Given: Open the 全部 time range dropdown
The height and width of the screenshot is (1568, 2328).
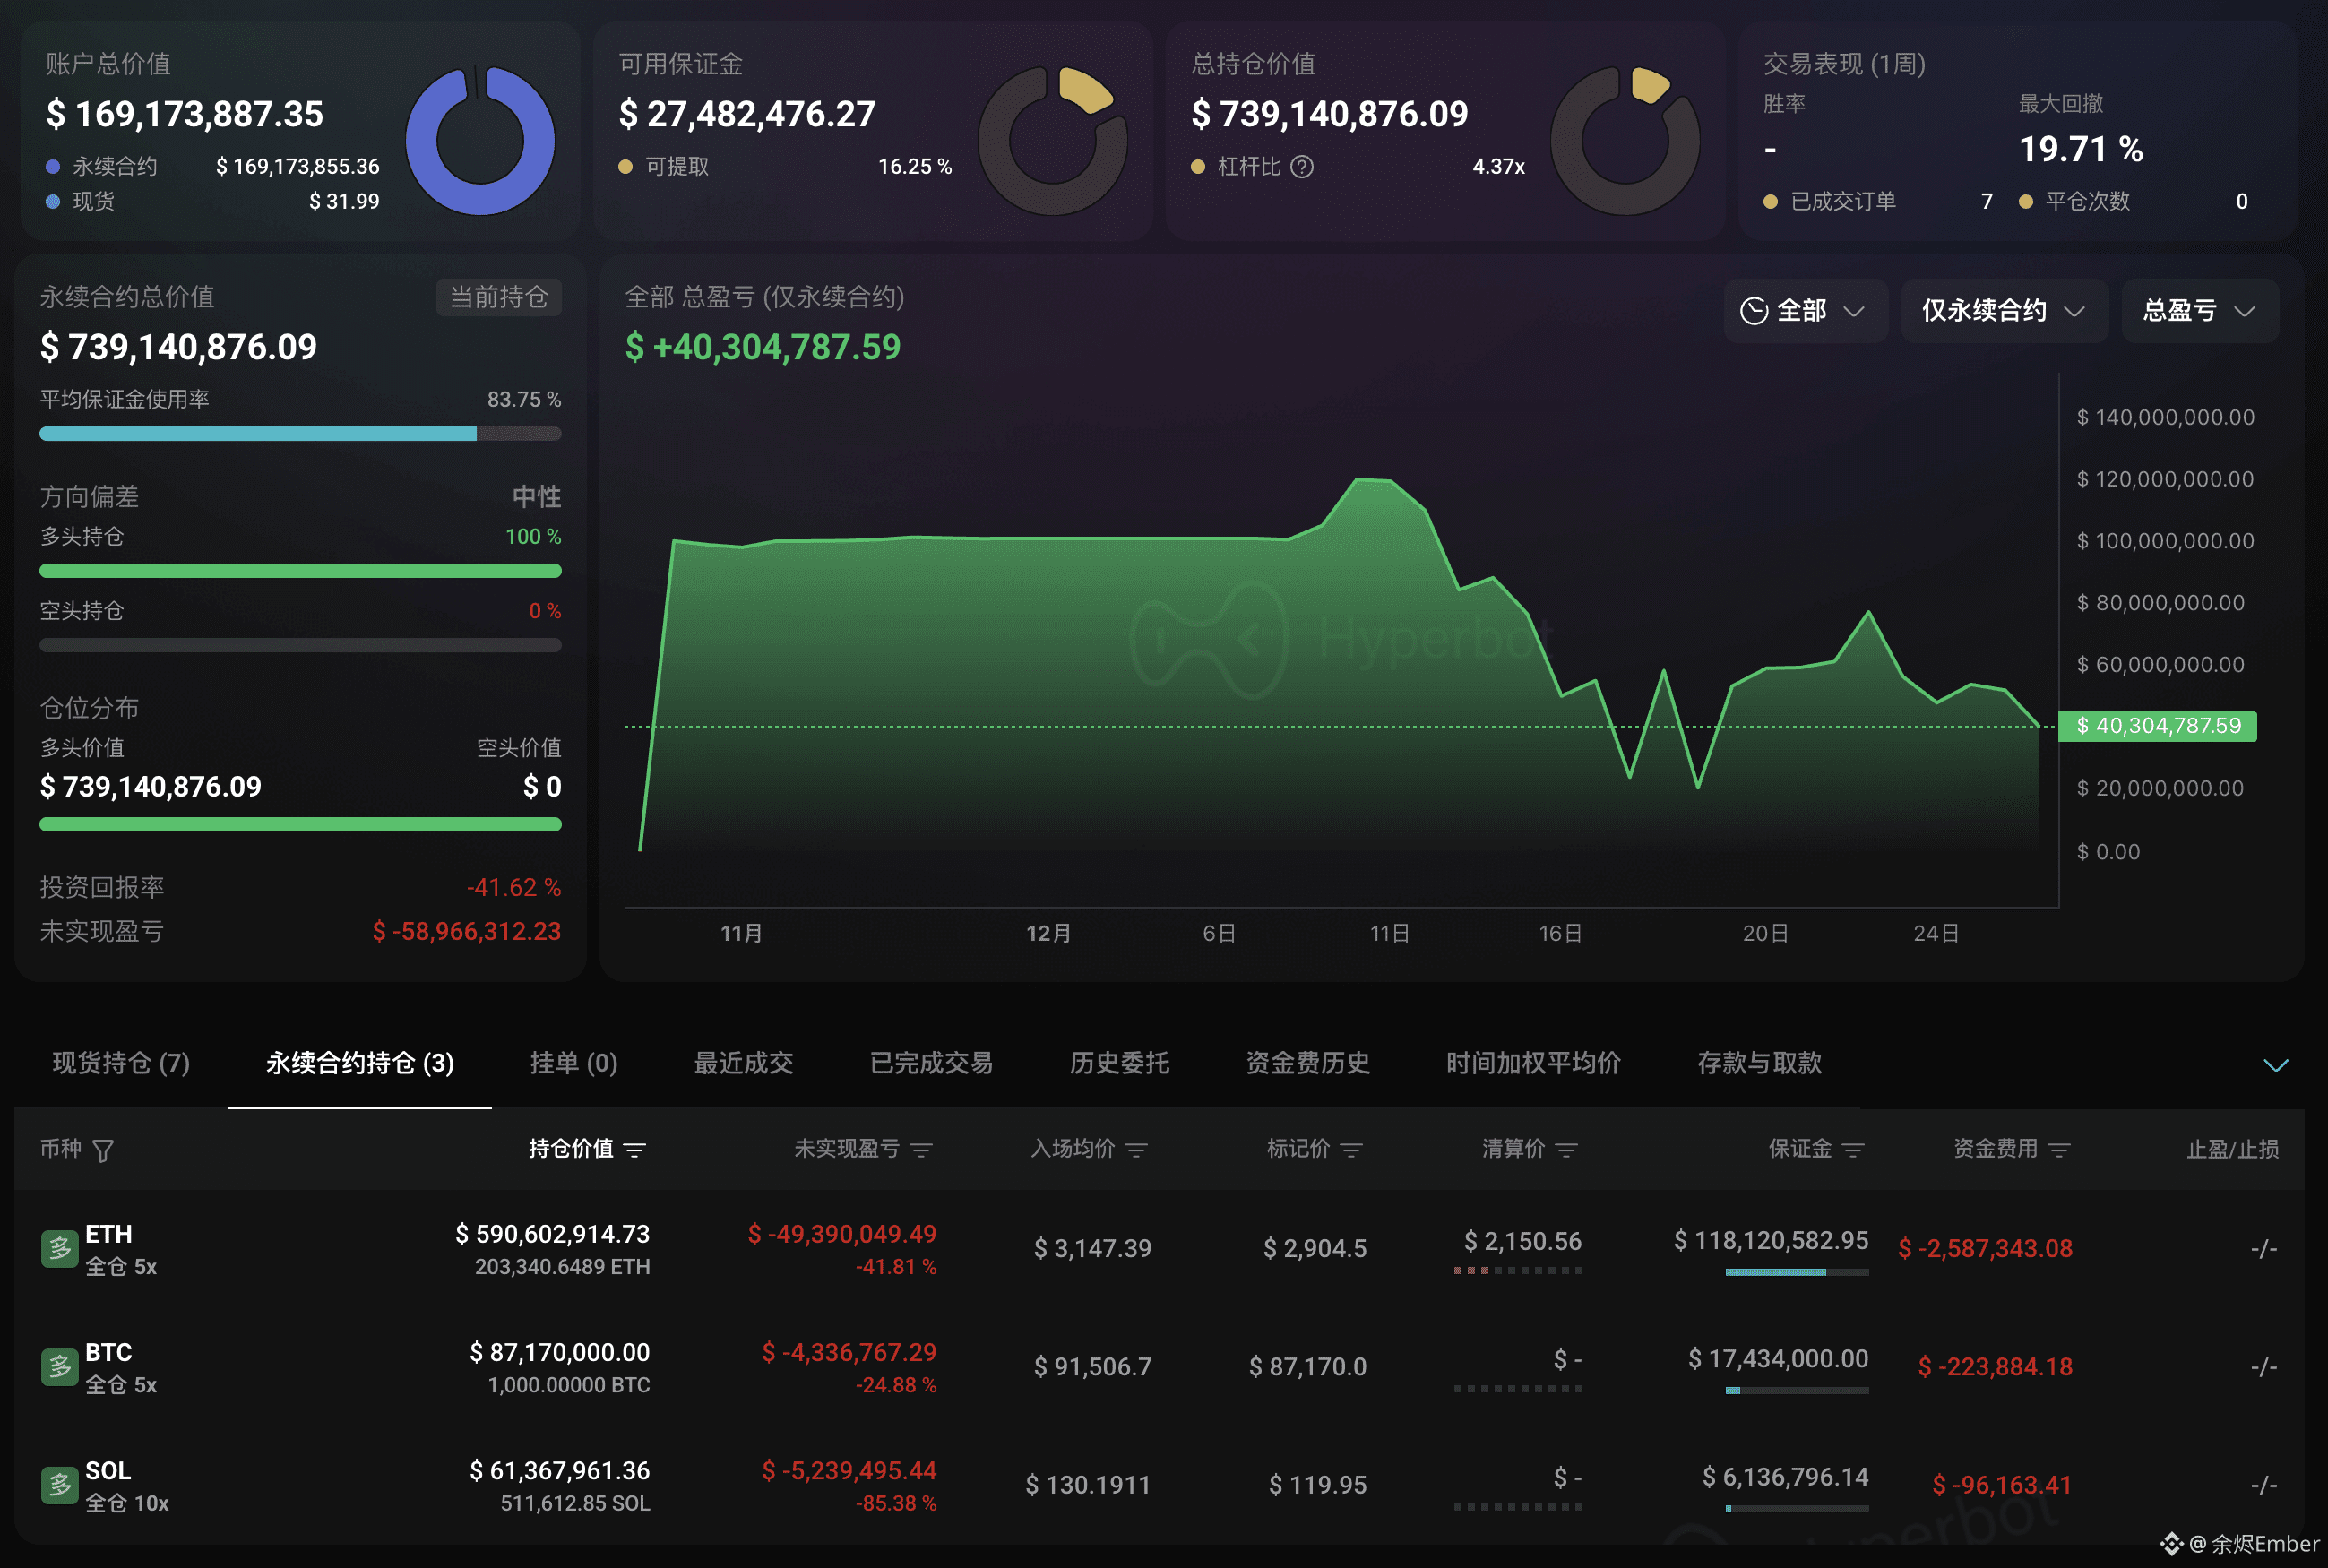Looking at the screenshot, I should (1804, 311).
